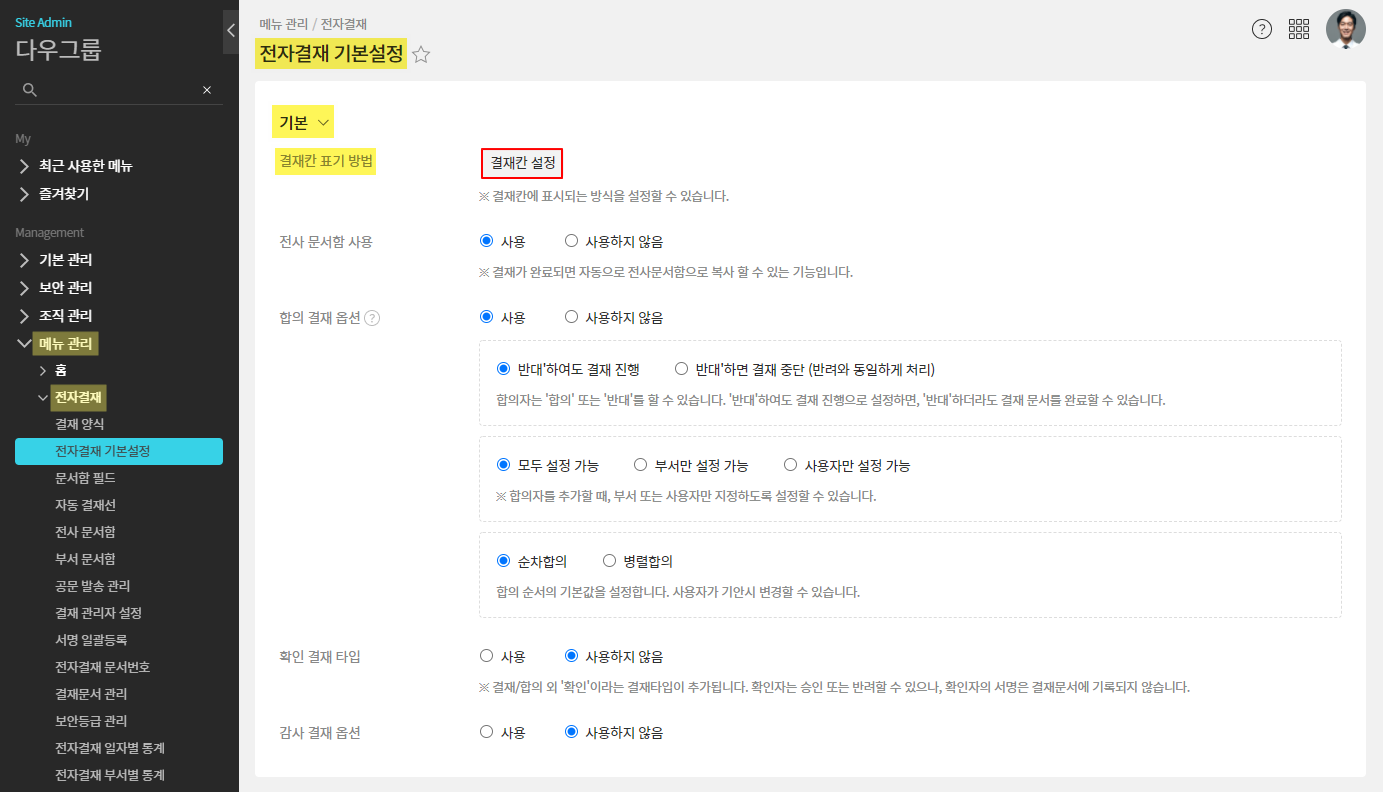The width and height of the screenshot is (1383, 792).
Task: Click the search magnifier icon in sidebar
Action: click(x=30, y=90)
